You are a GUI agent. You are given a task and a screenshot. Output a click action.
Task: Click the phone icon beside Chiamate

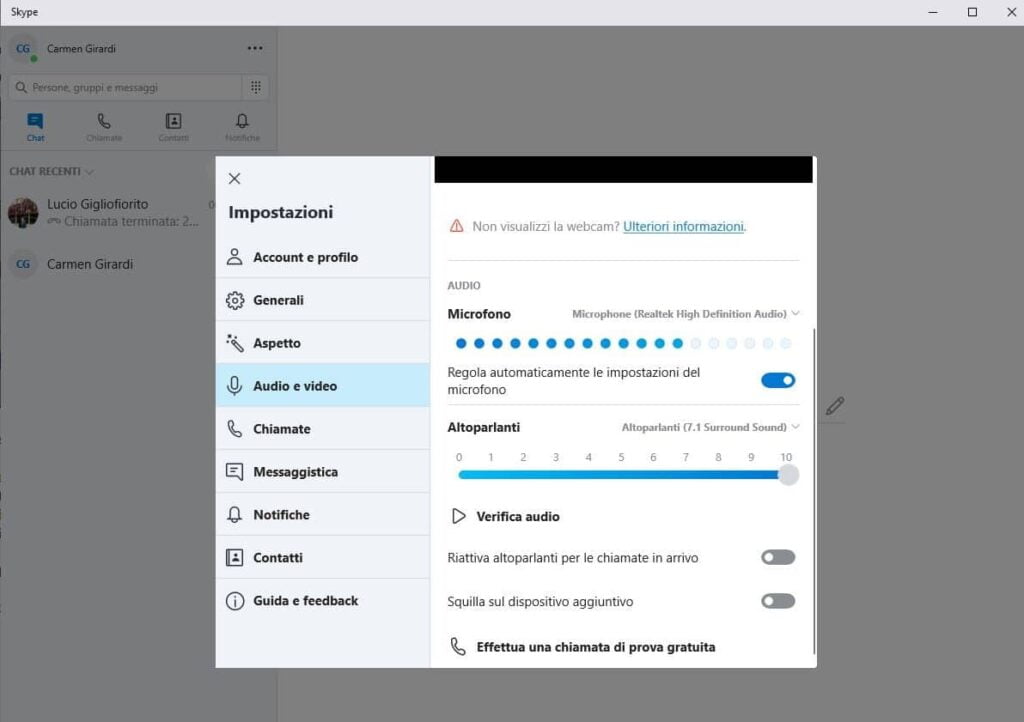[234, 429]
